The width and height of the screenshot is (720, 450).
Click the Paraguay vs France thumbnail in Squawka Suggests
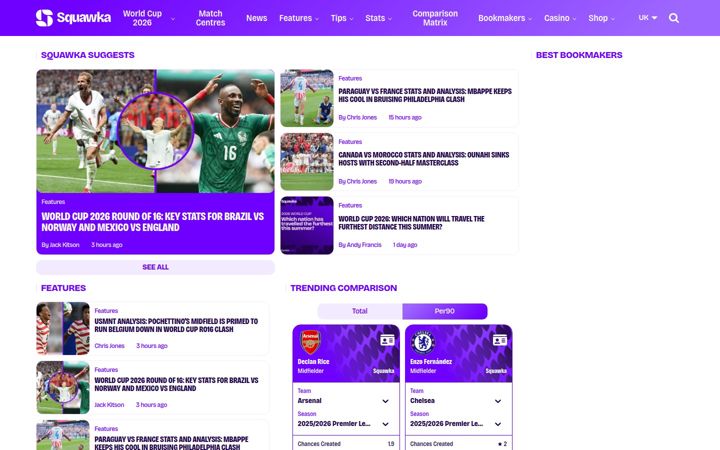point(307,98)
